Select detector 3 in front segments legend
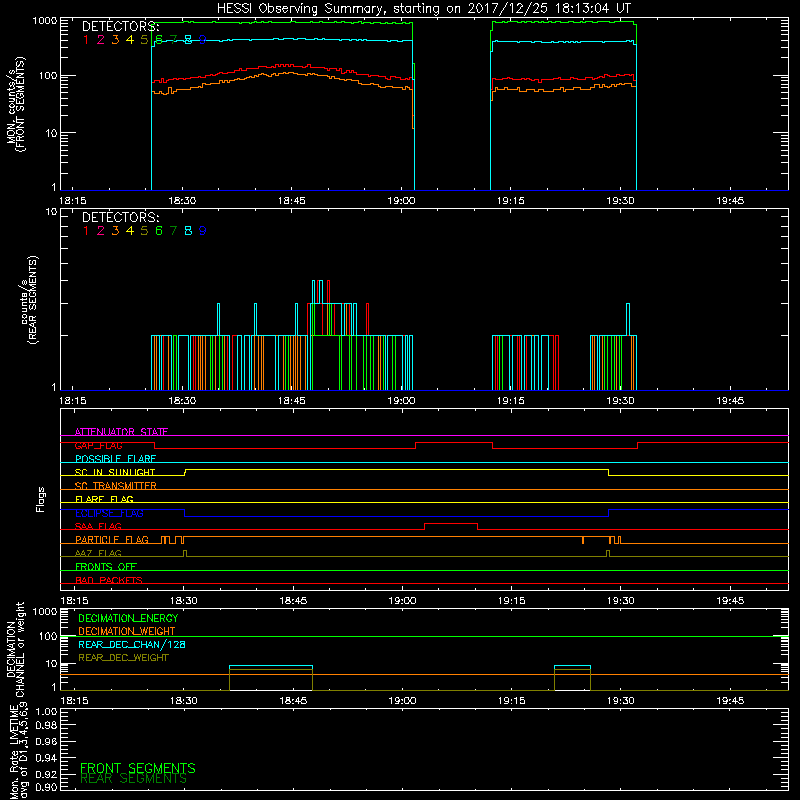Image resolution: width=800 pixels, height=800 pixels. coord(115,40)
